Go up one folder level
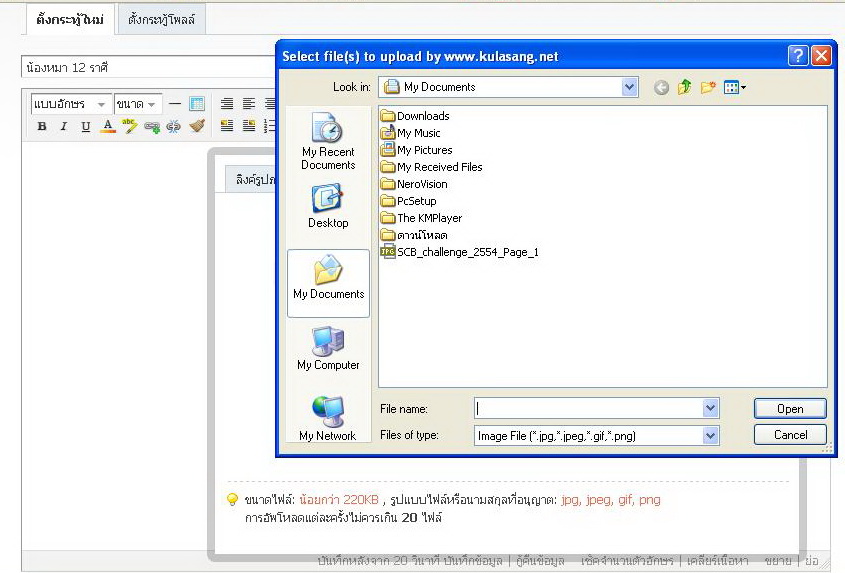This screenshot has height=573, width=845. pos(684,87)
